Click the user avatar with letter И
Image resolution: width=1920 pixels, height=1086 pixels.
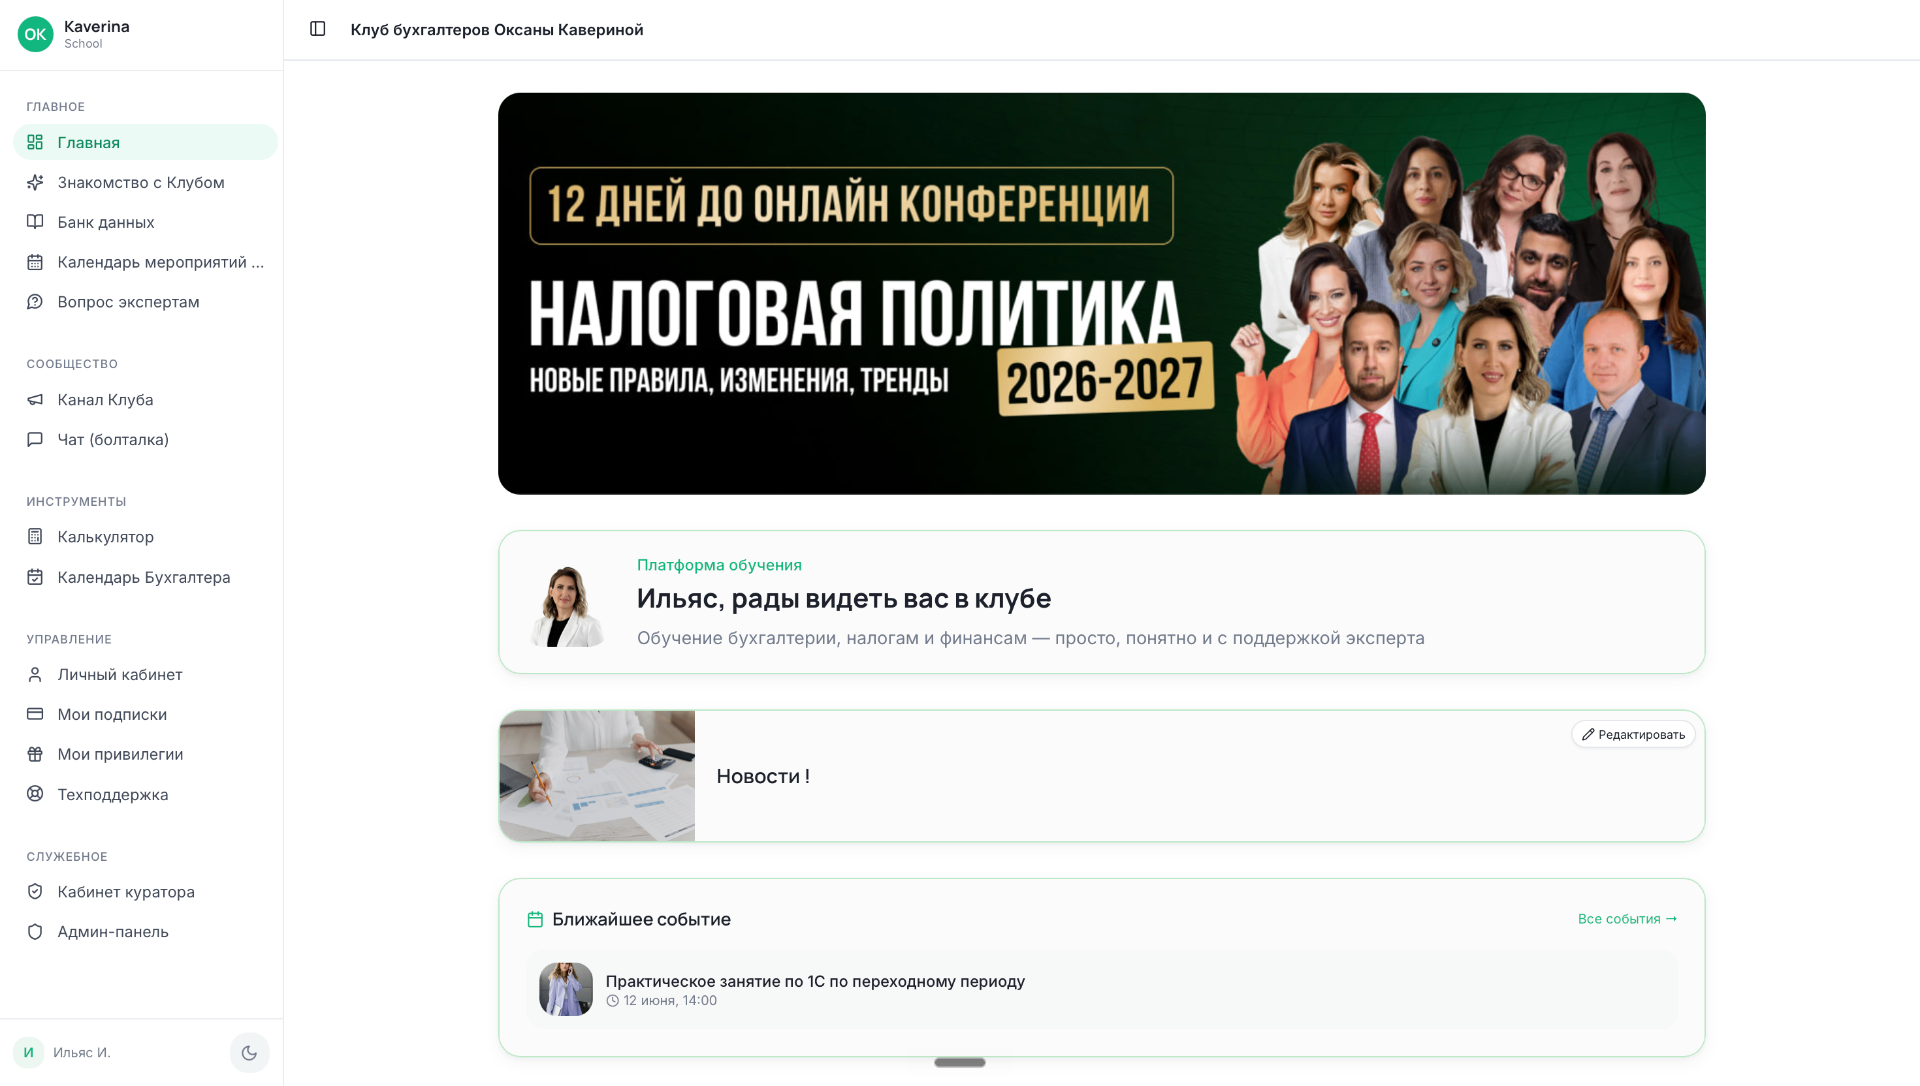(x=28, y=1052)
